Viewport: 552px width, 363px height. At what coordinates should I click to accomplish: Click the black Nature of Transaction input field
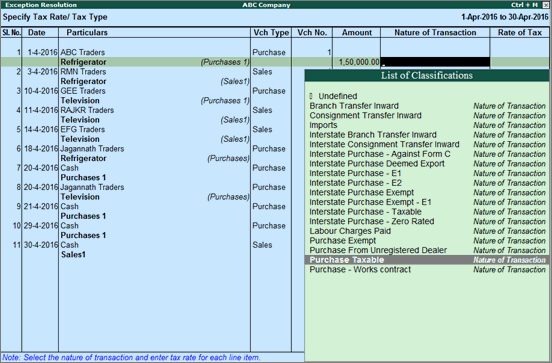pos(435,62)
